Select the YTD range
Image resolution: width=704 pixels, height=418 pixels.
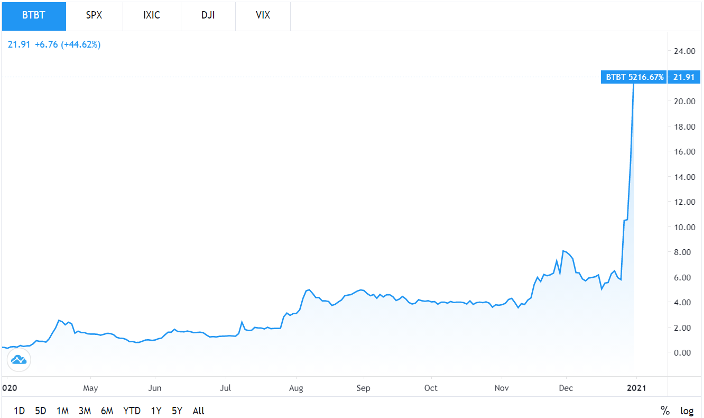click(x=132, y=410)
